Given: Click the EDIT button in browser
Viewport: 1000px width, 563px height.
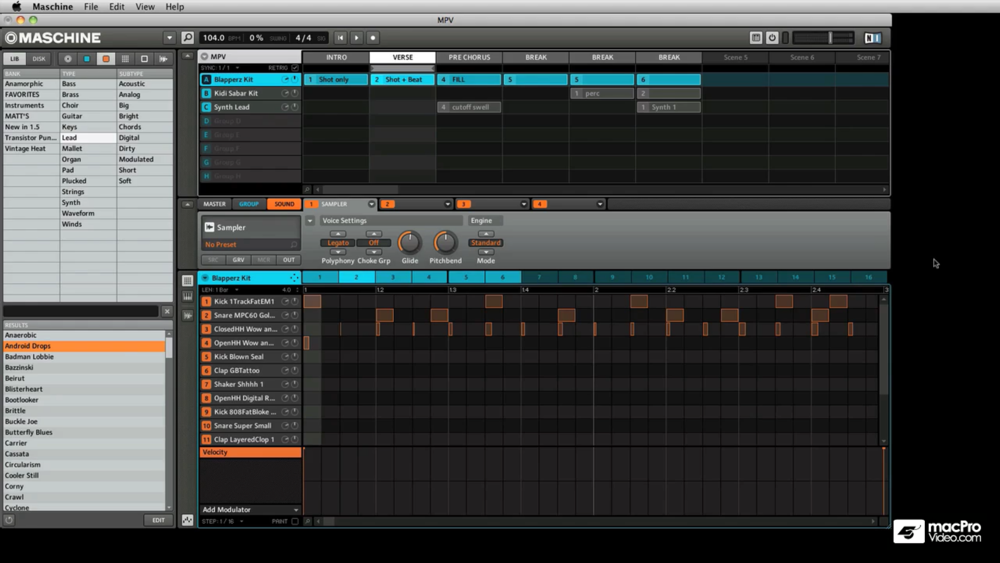Looking at the screenshot, I should pos(158,520).
